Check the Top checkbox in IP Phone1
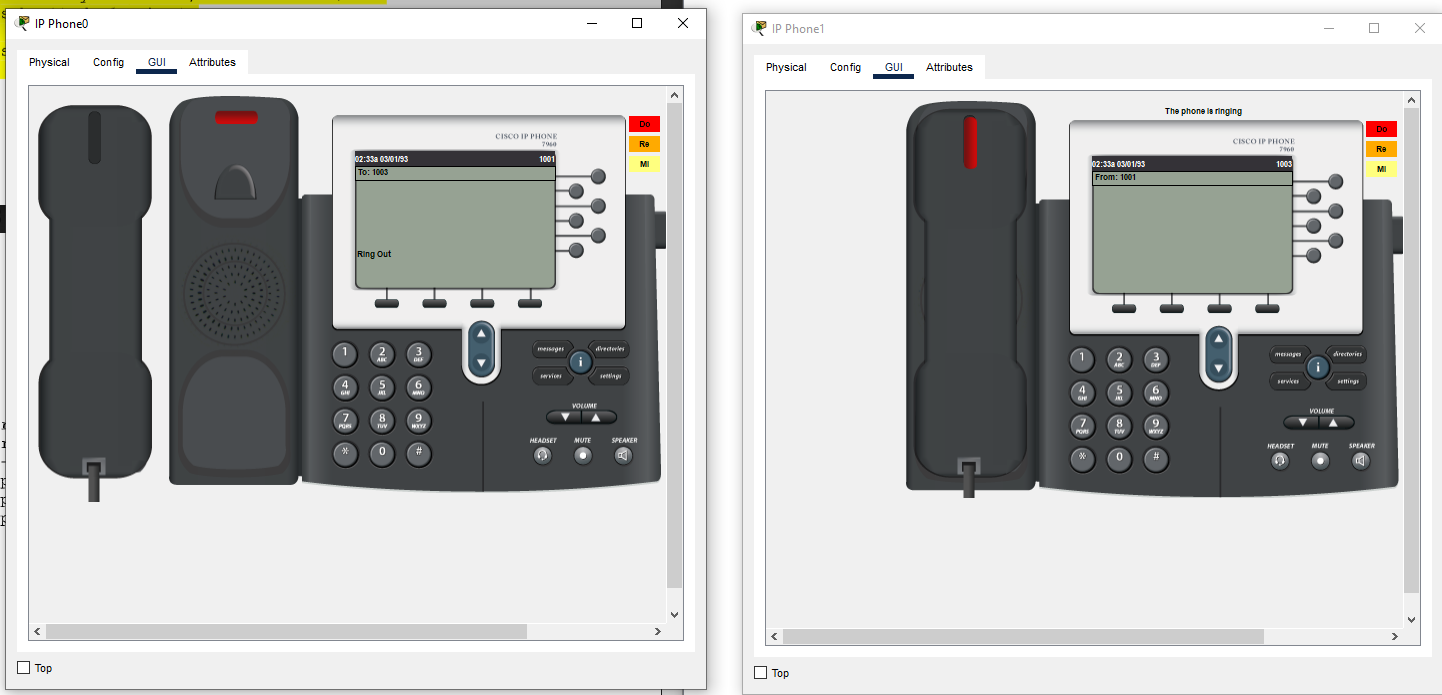The image size is (1442, 695). click(x=761, y=672)
